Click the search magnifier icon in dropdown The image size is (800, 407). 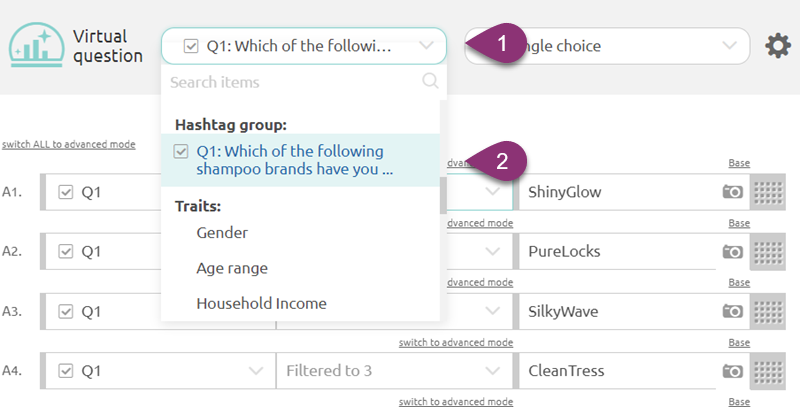click(x=431, y=82)
